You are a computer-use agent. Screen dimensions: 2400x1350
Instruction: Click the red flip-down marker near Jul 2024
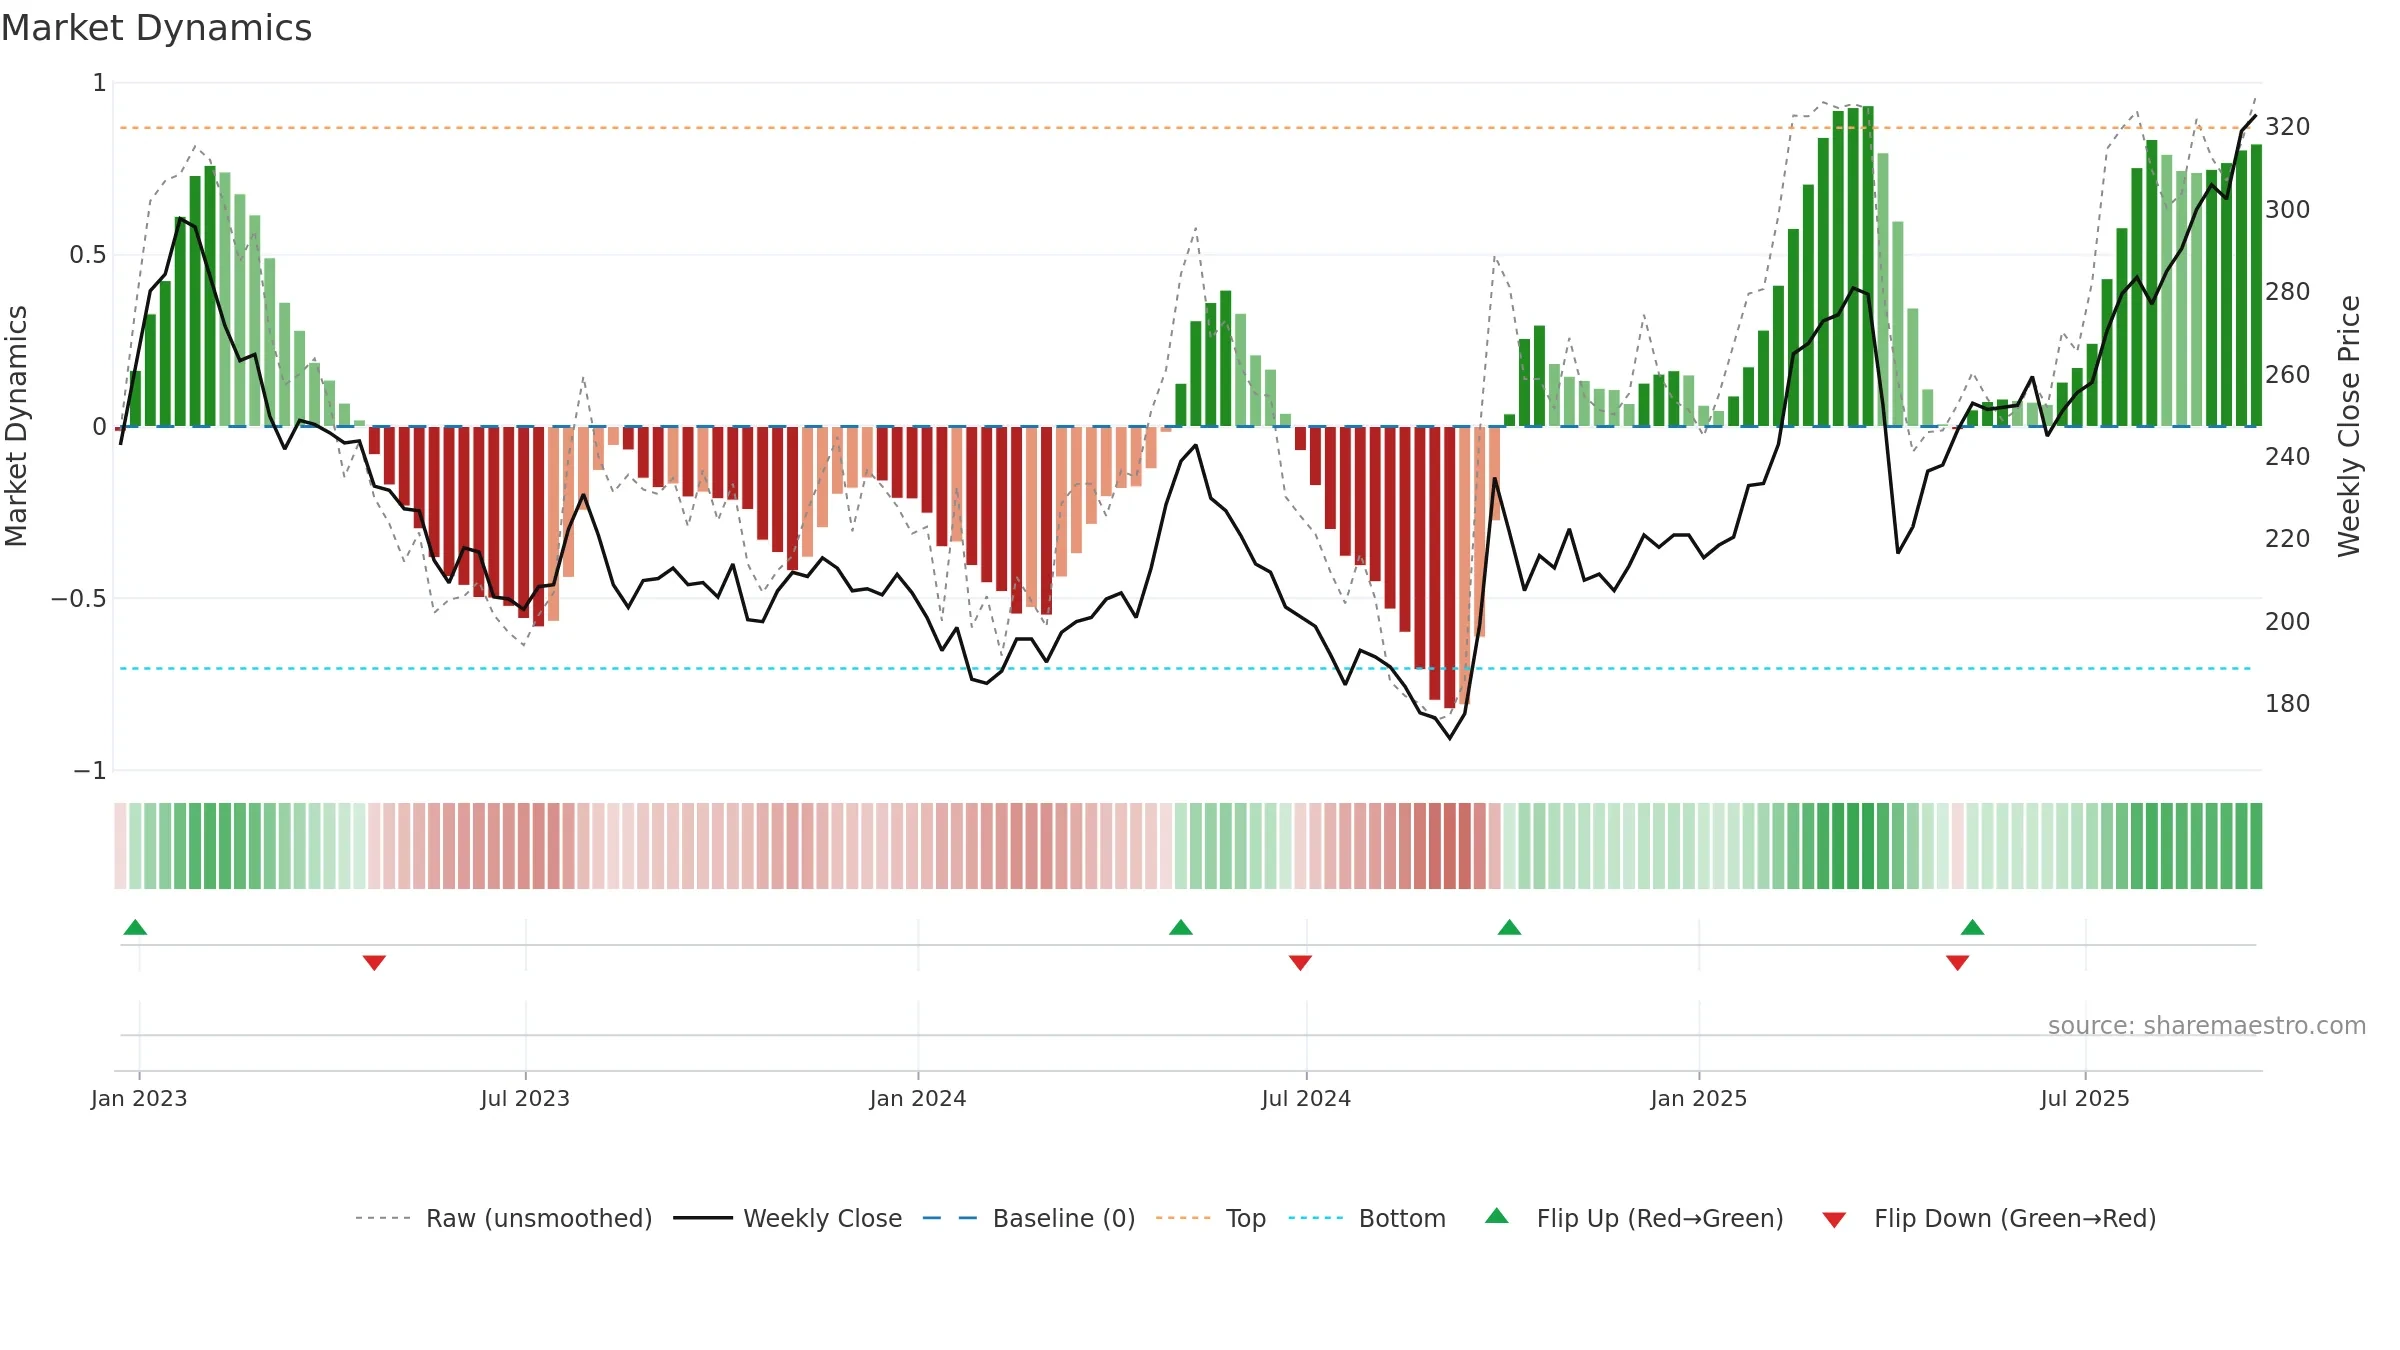(x=1300, y=962)
